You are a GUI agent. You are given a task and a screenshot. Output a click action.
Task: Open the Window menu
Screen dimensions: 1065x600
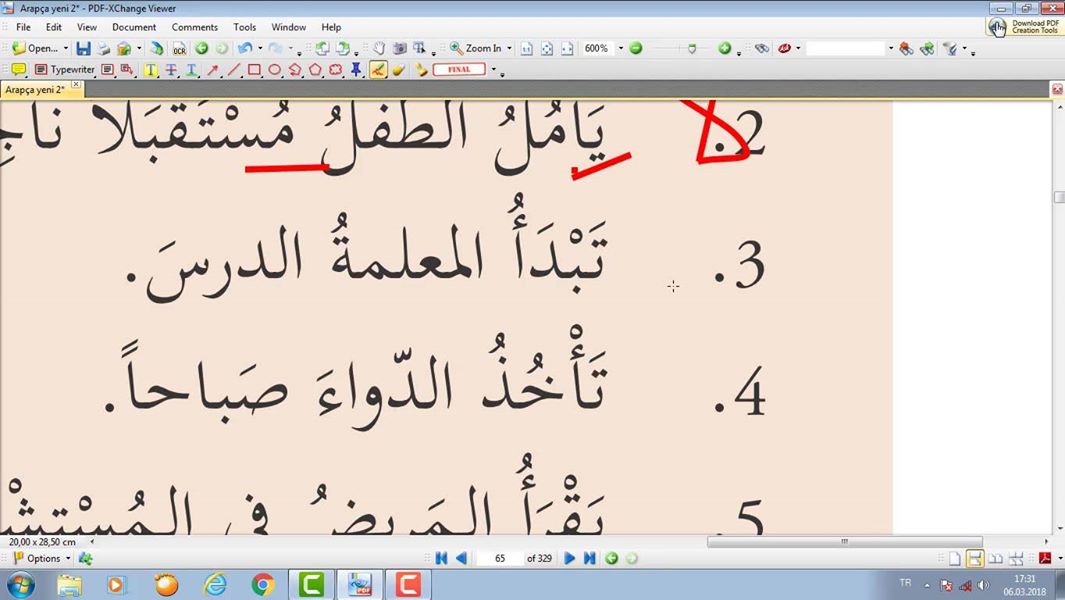(289, 27)
